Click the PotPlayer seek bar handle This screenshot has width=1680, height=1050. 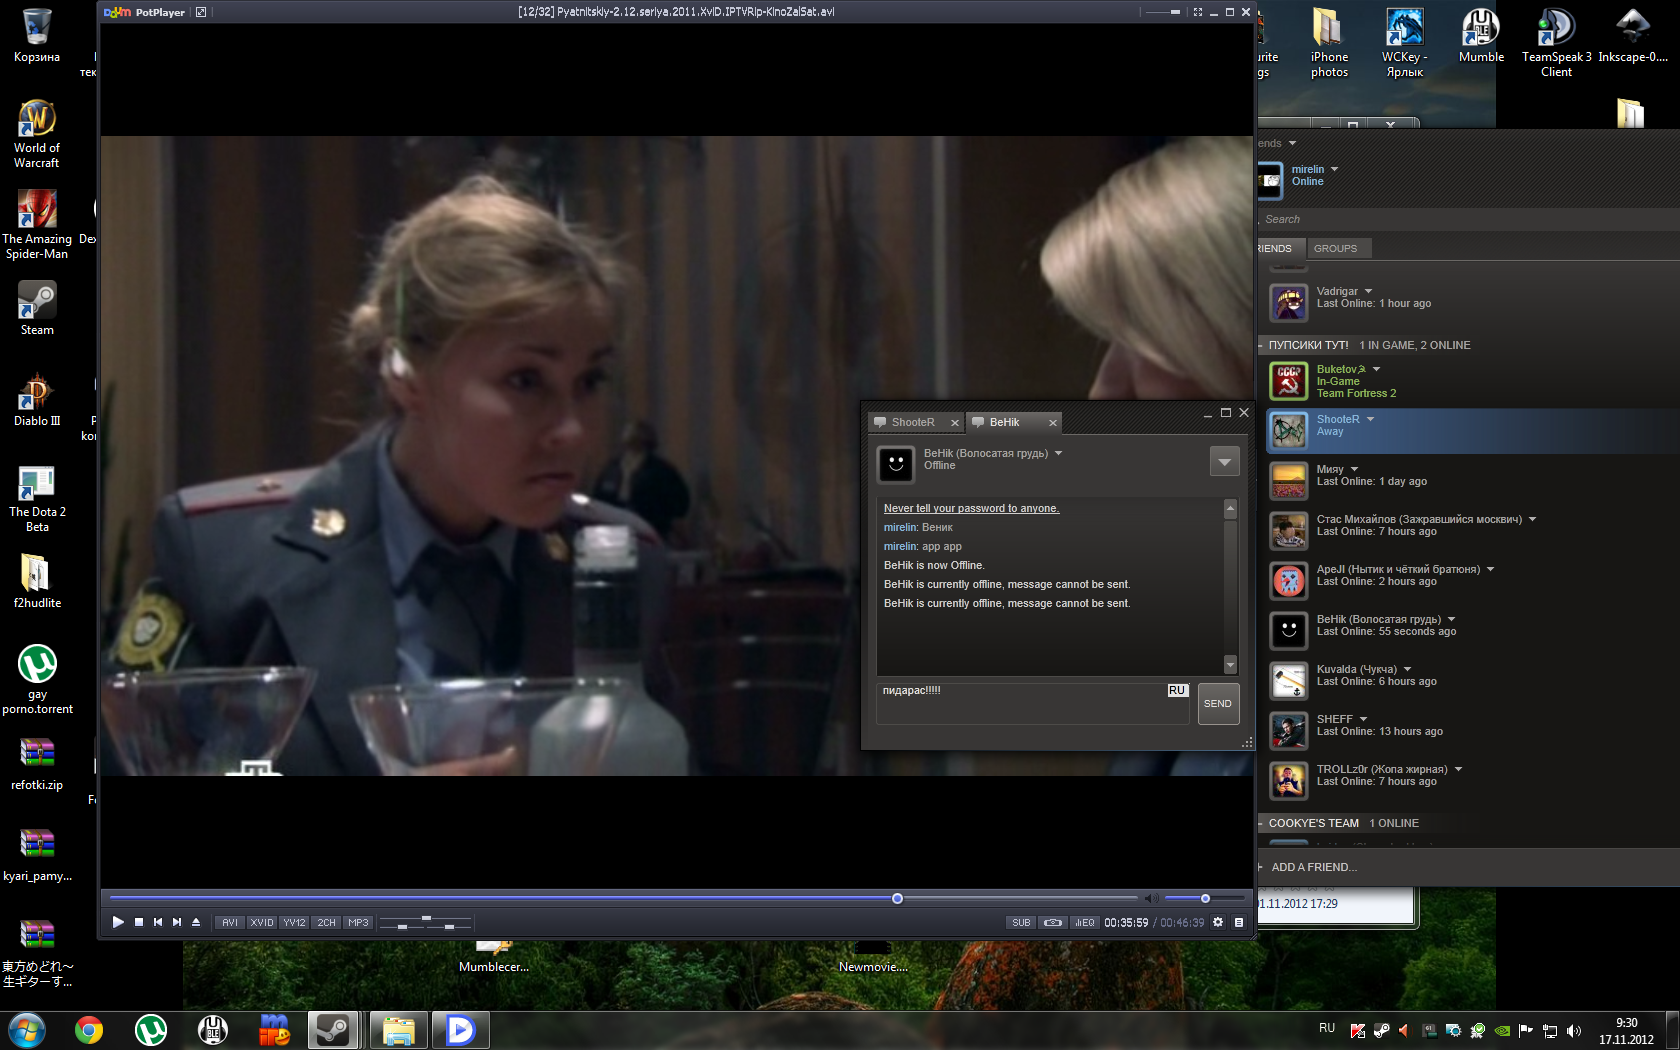pos(897,898)
